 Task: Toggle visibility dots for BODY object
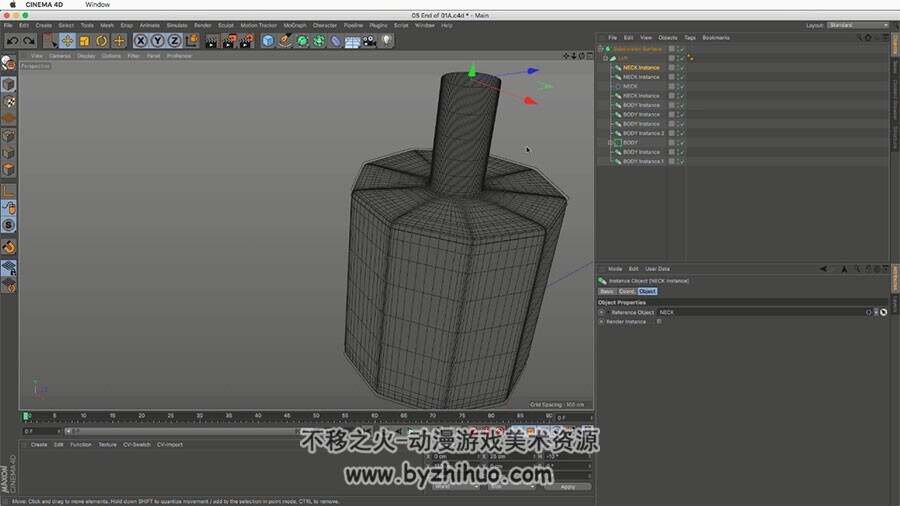pyautogui.click(x=678, y=143)
